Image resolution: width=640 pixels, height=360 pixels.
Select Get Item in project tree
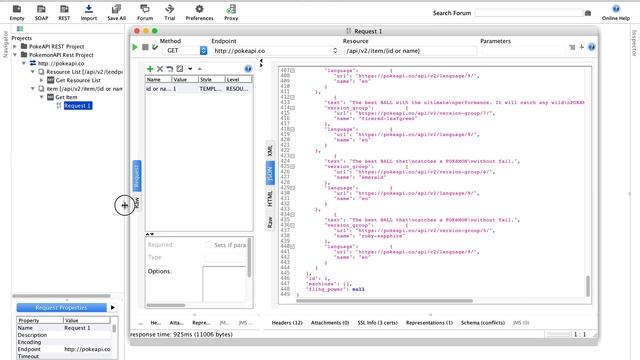(x=66, y=97)
